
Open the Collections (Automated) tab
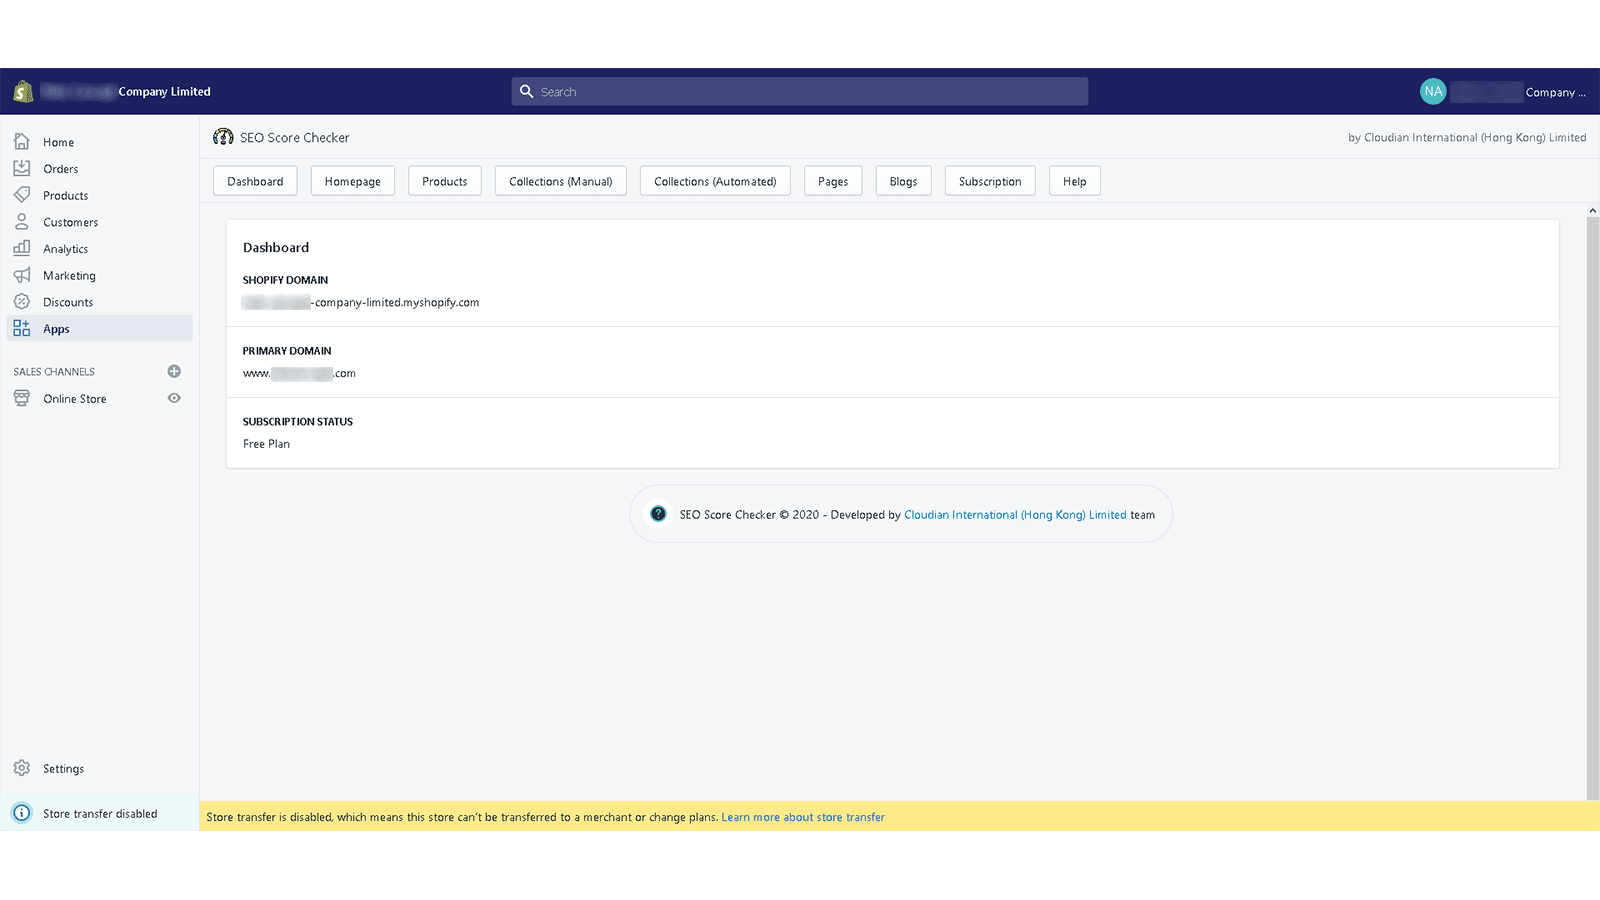[715, 181]
